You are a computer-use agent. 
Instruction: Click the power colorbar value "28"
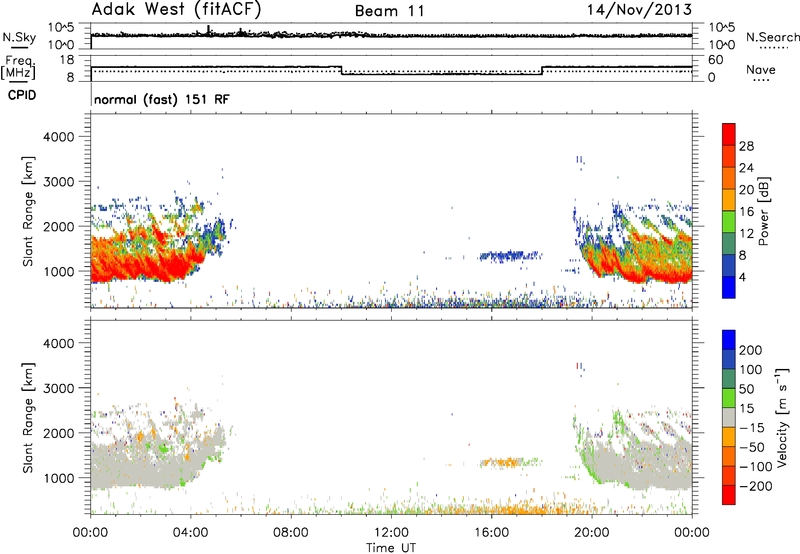(x=746, y=146)
